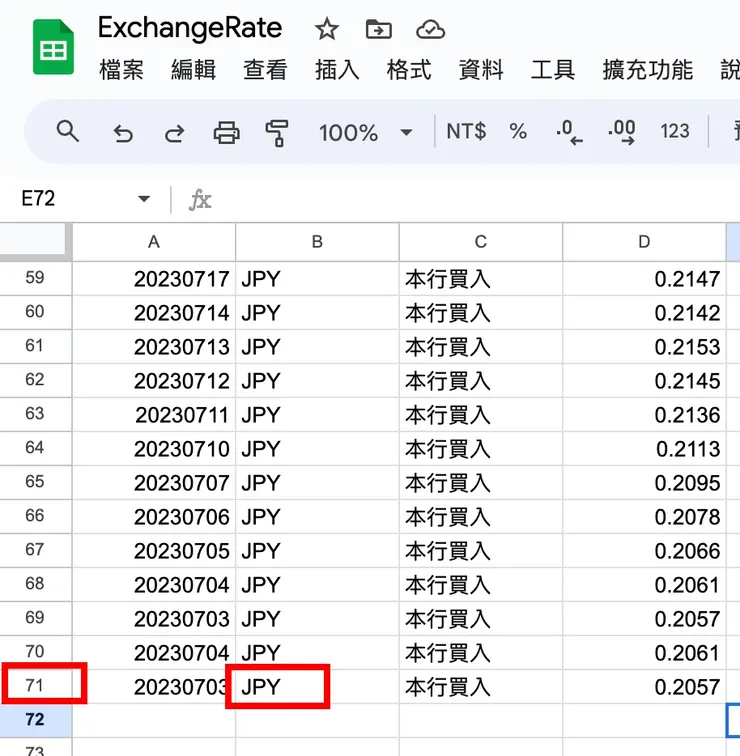The image size is (740, 756).
Task: Select empty cell A72
Action: coord(154,720)
